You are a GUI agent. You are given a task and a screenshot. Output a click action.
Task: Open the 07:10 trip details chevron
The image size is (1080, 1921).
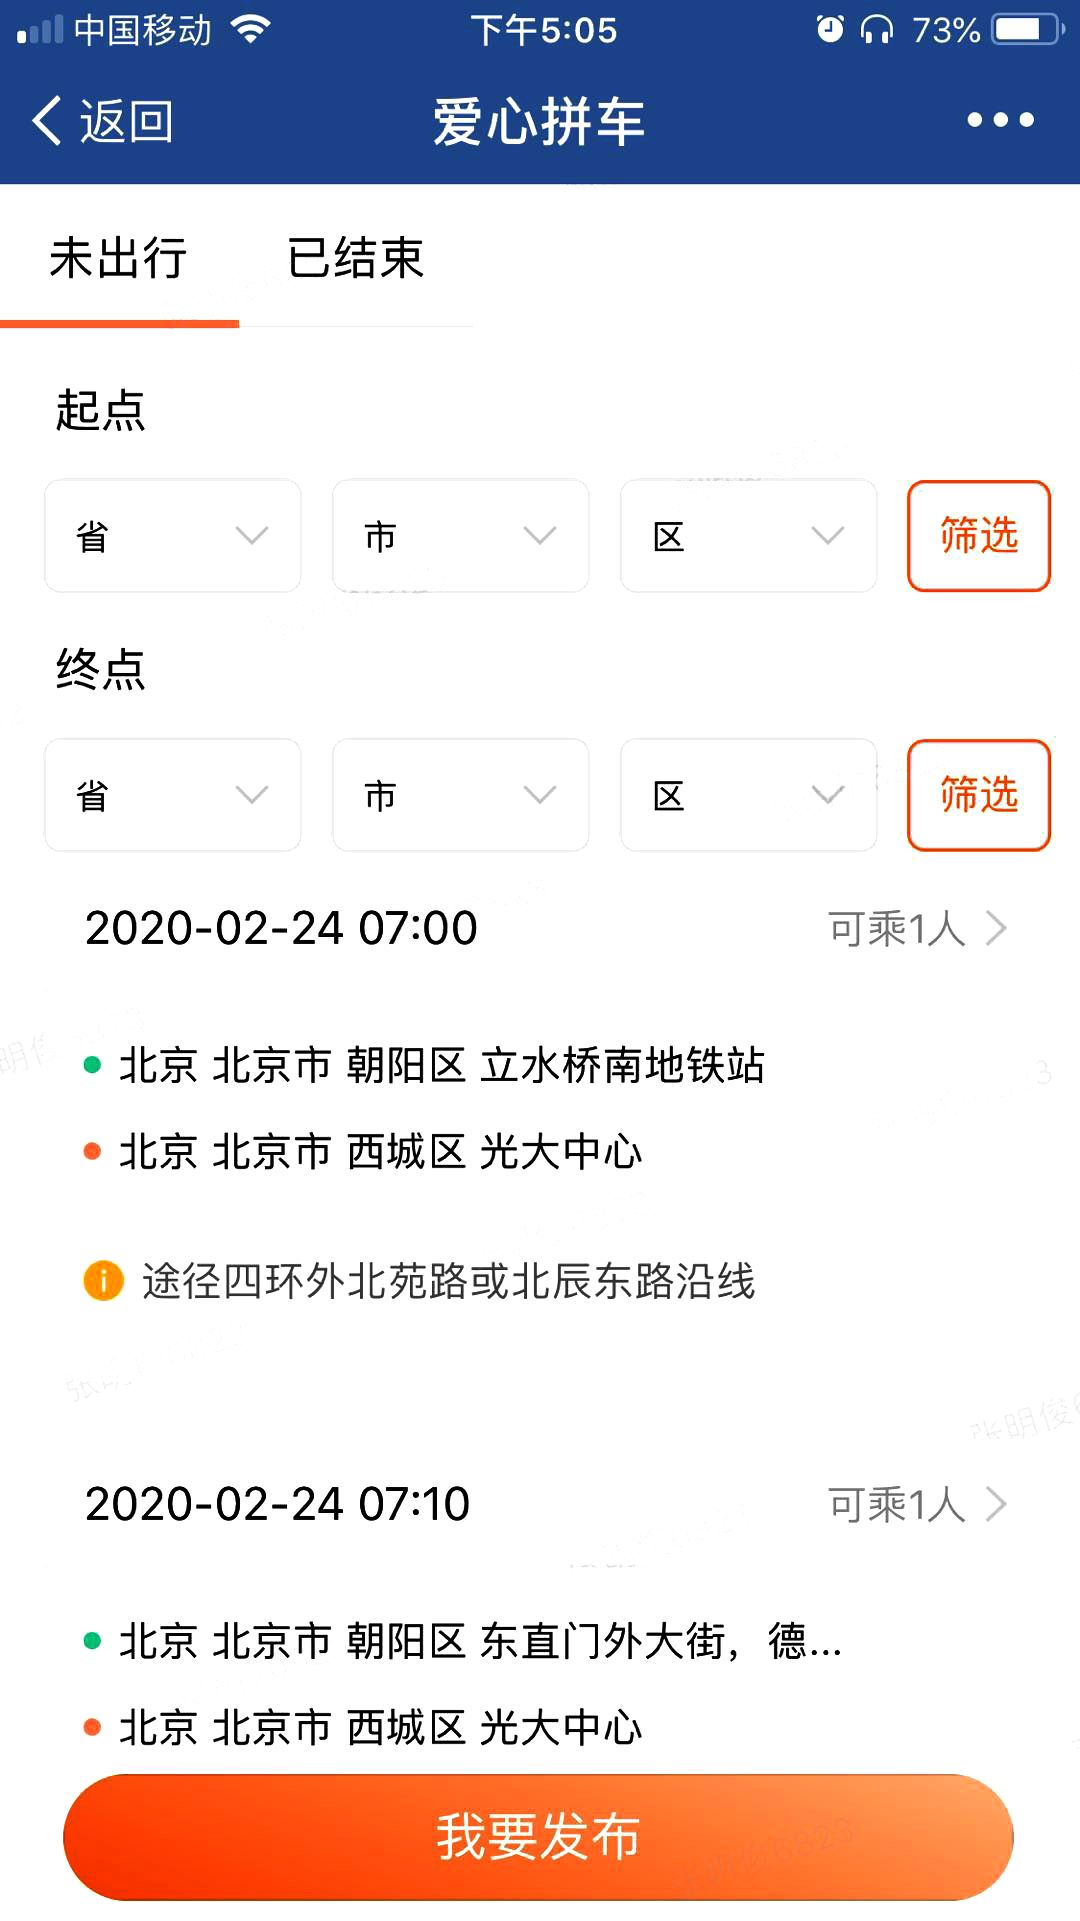pyautogui.click(x=996, y=1504)
